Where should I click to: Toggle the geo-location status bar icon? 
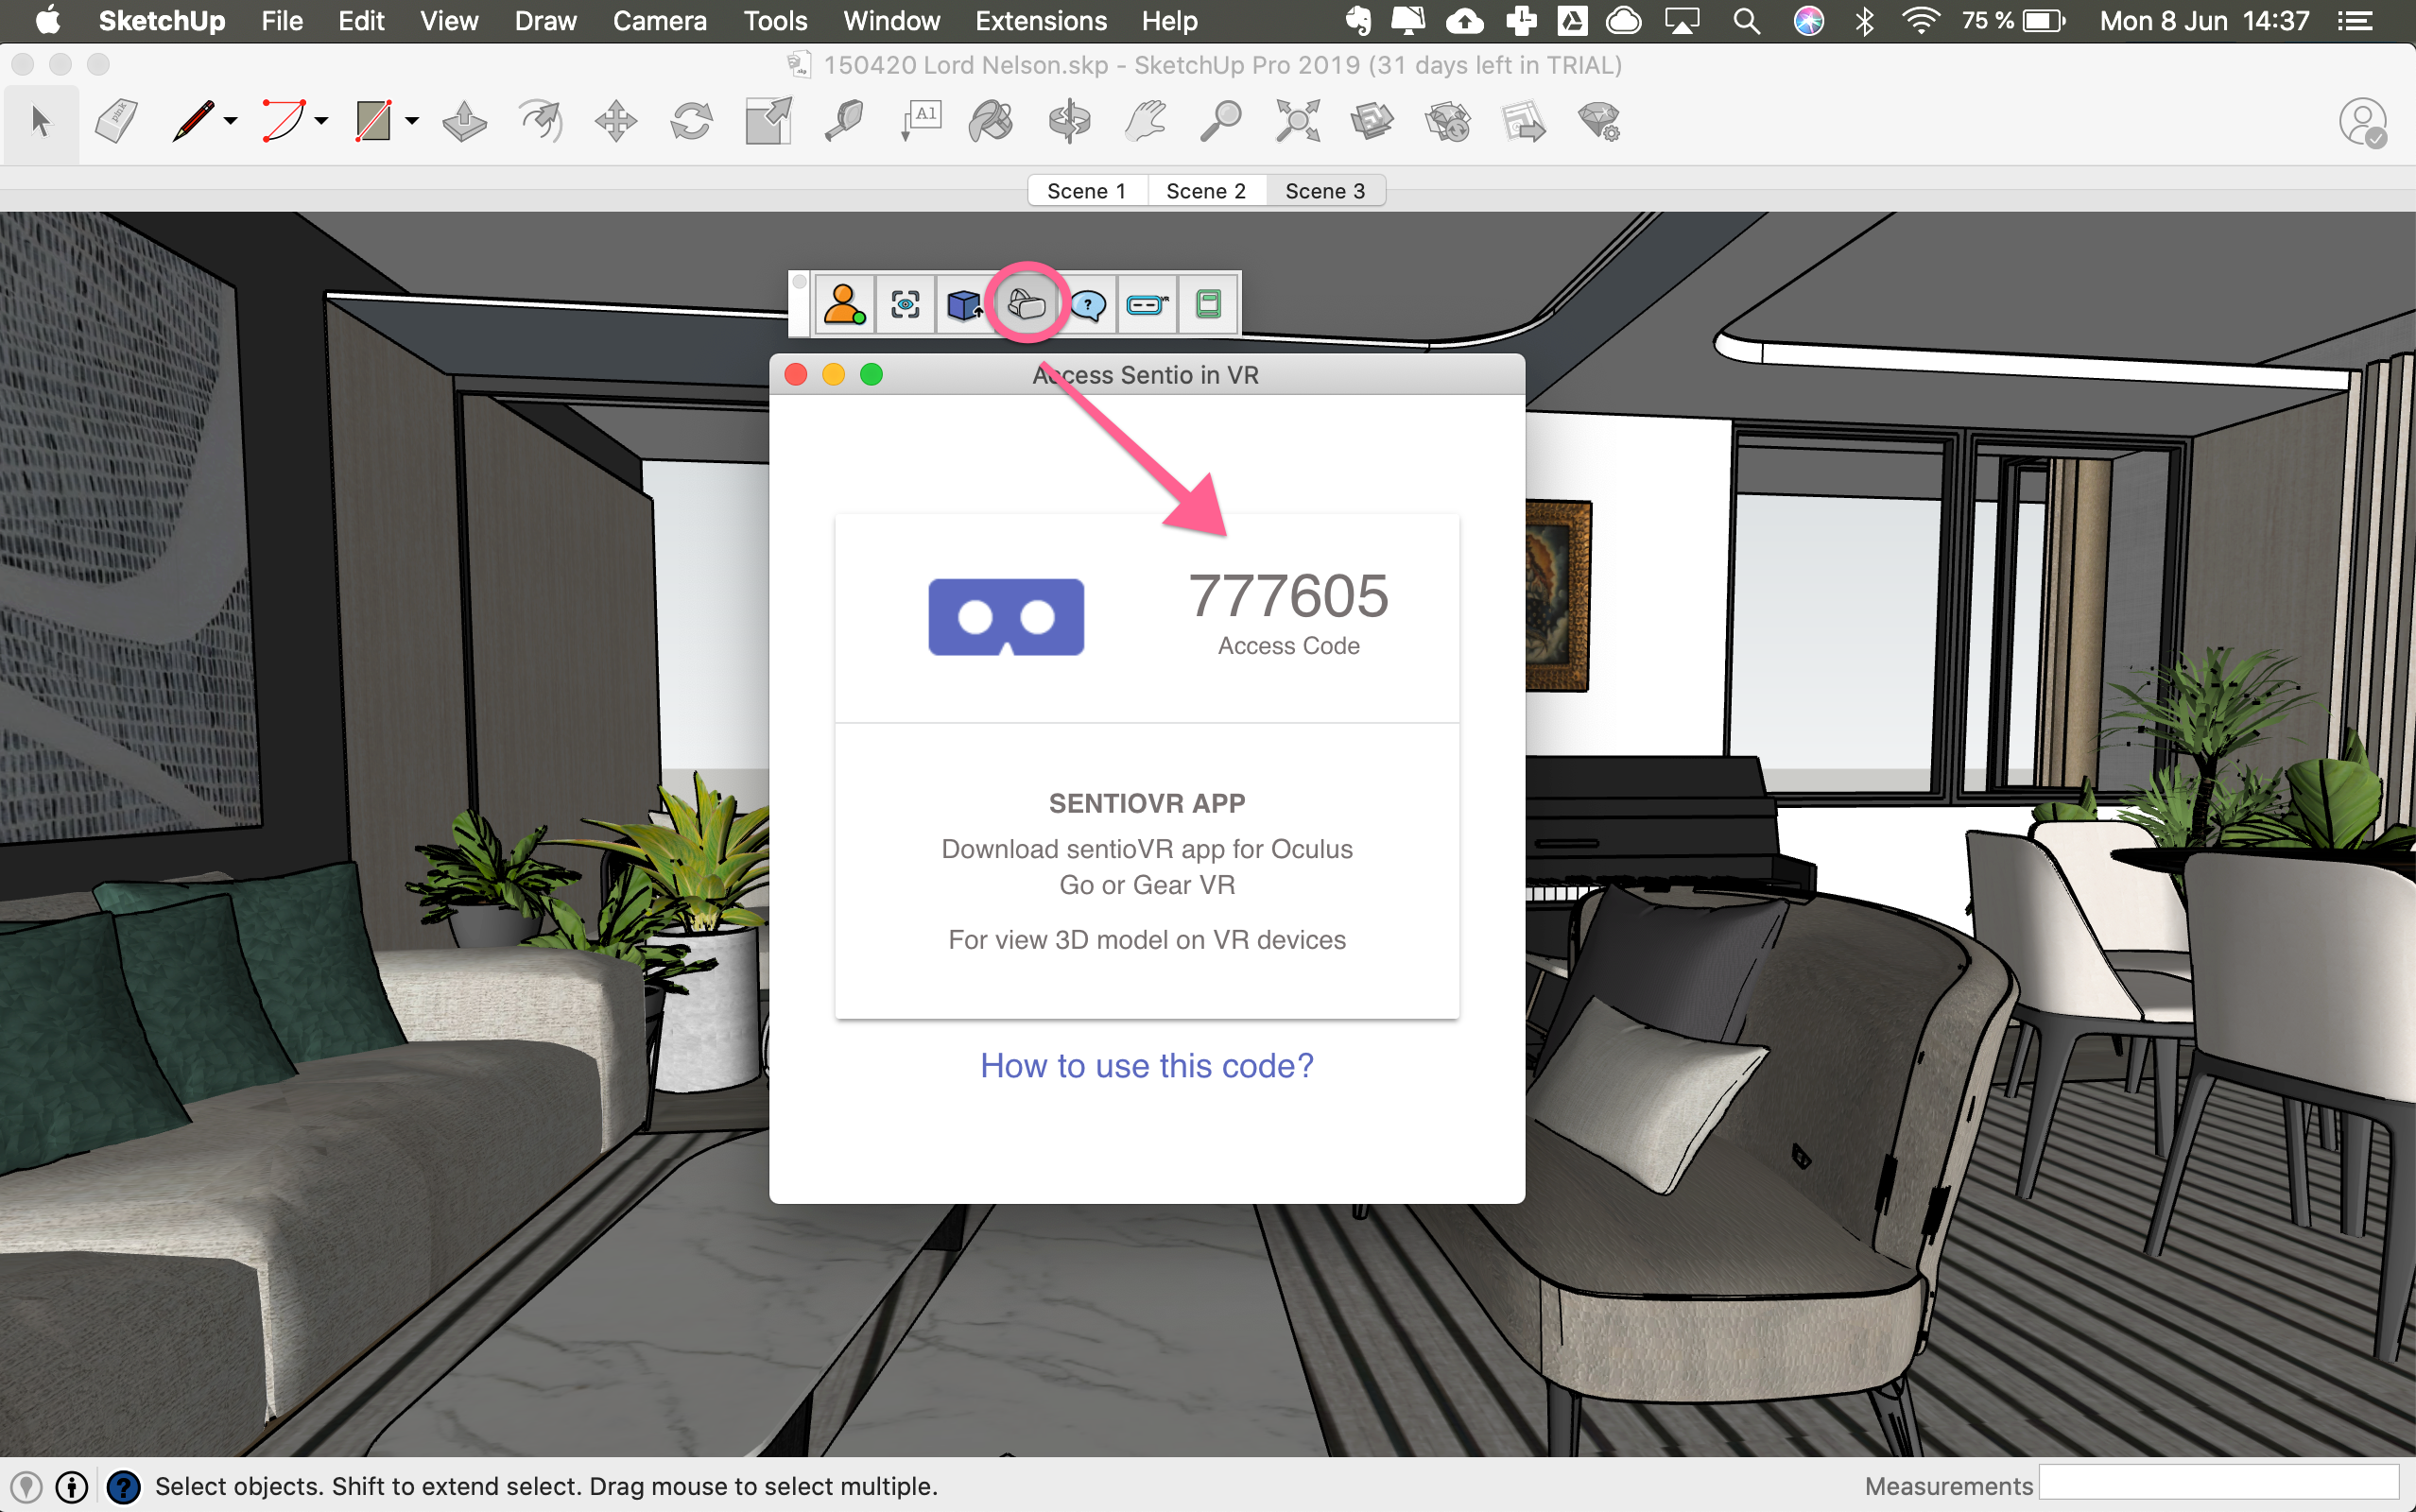pyautogui.click(x=27, y=1486)
